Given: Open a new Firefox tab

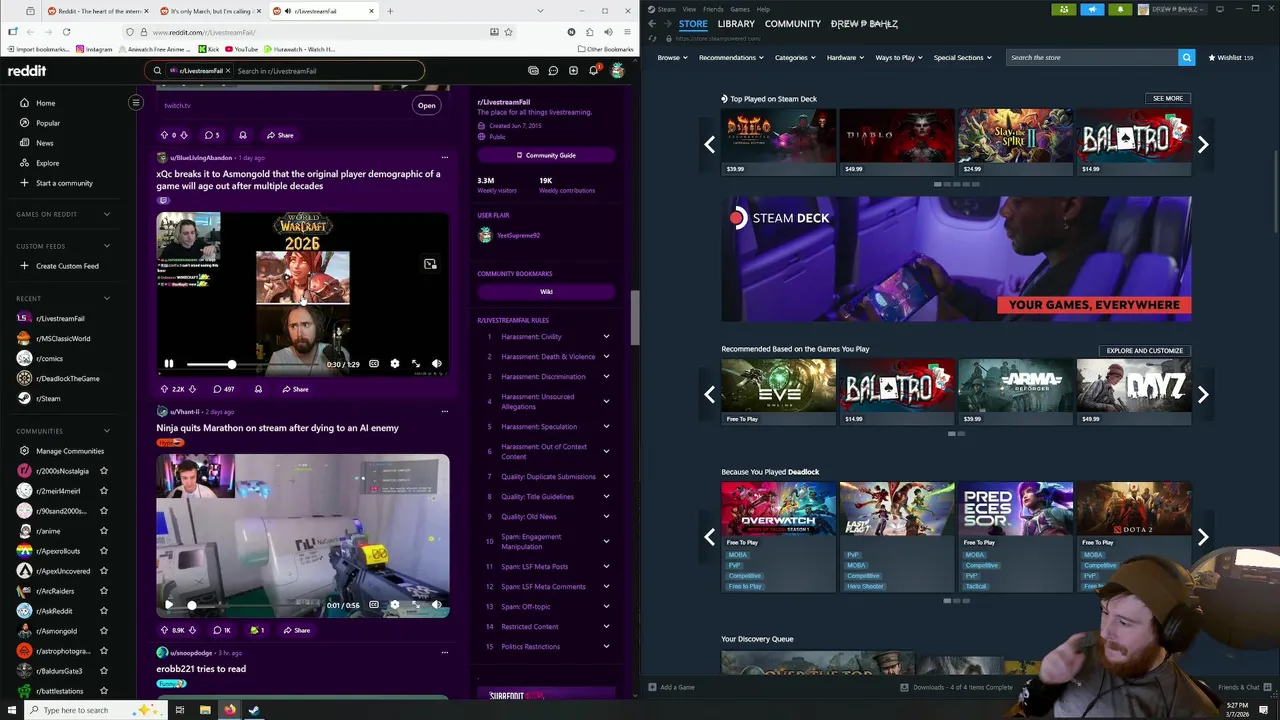Looking at the screenshot, I should pos(390,11).
